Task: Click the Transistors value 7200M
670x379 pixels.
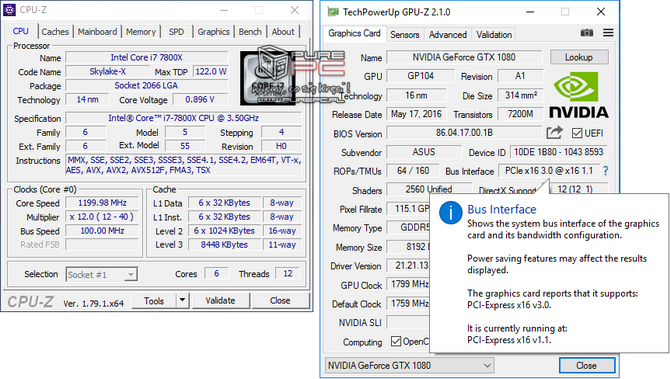Action: tap(521, 114)
